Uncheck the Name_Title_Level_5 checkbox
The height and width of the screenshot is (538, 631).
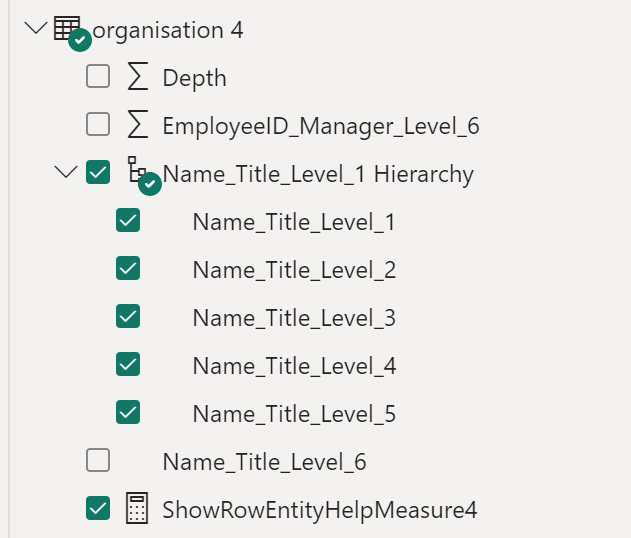128,413
